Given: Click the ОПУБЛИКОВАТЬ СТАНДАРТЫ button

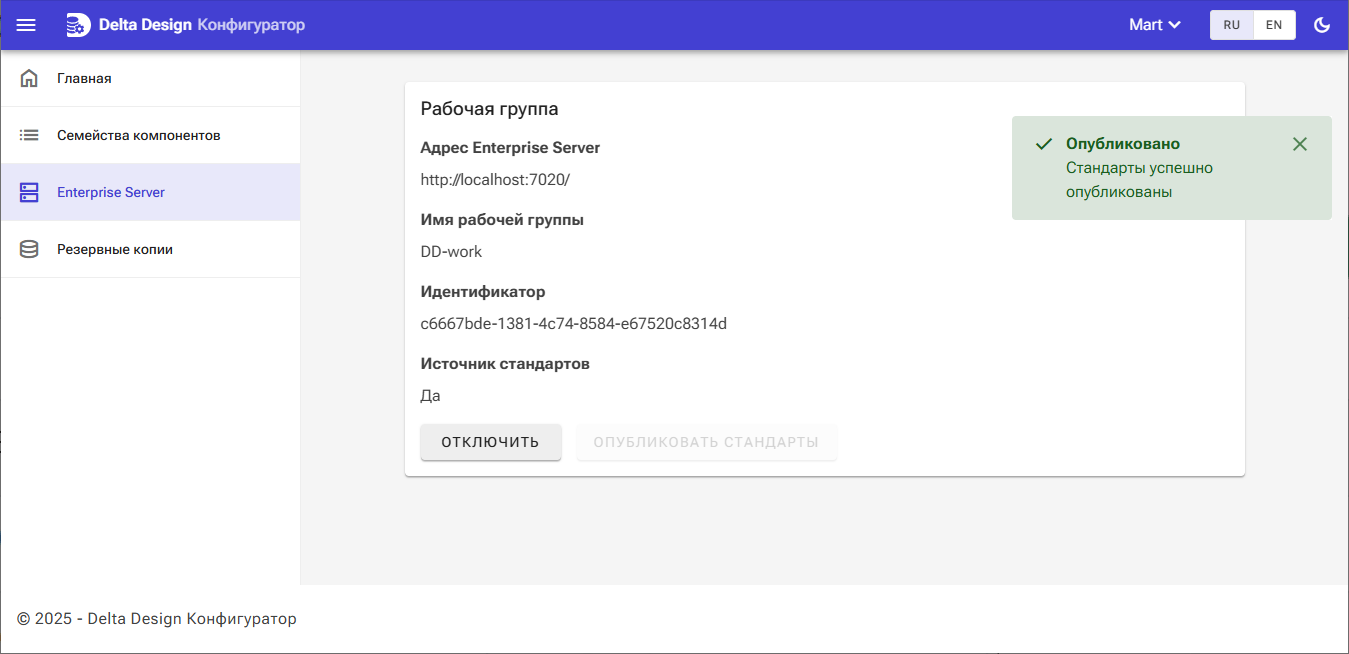Looking at the screenshot, I should (x=707, y=442).
